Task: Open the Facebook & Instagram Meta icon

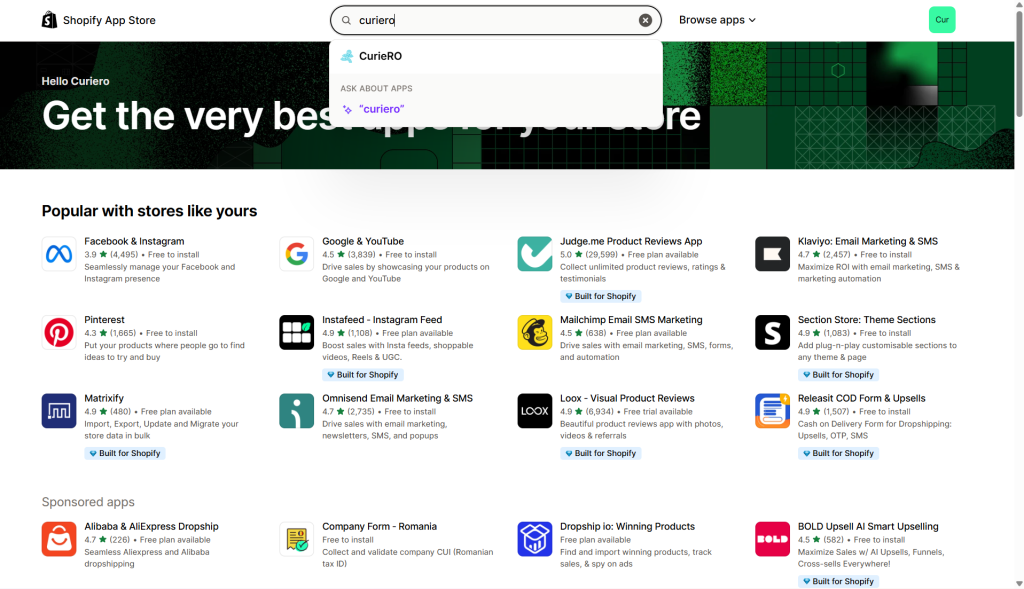Action: click(59, 253)
